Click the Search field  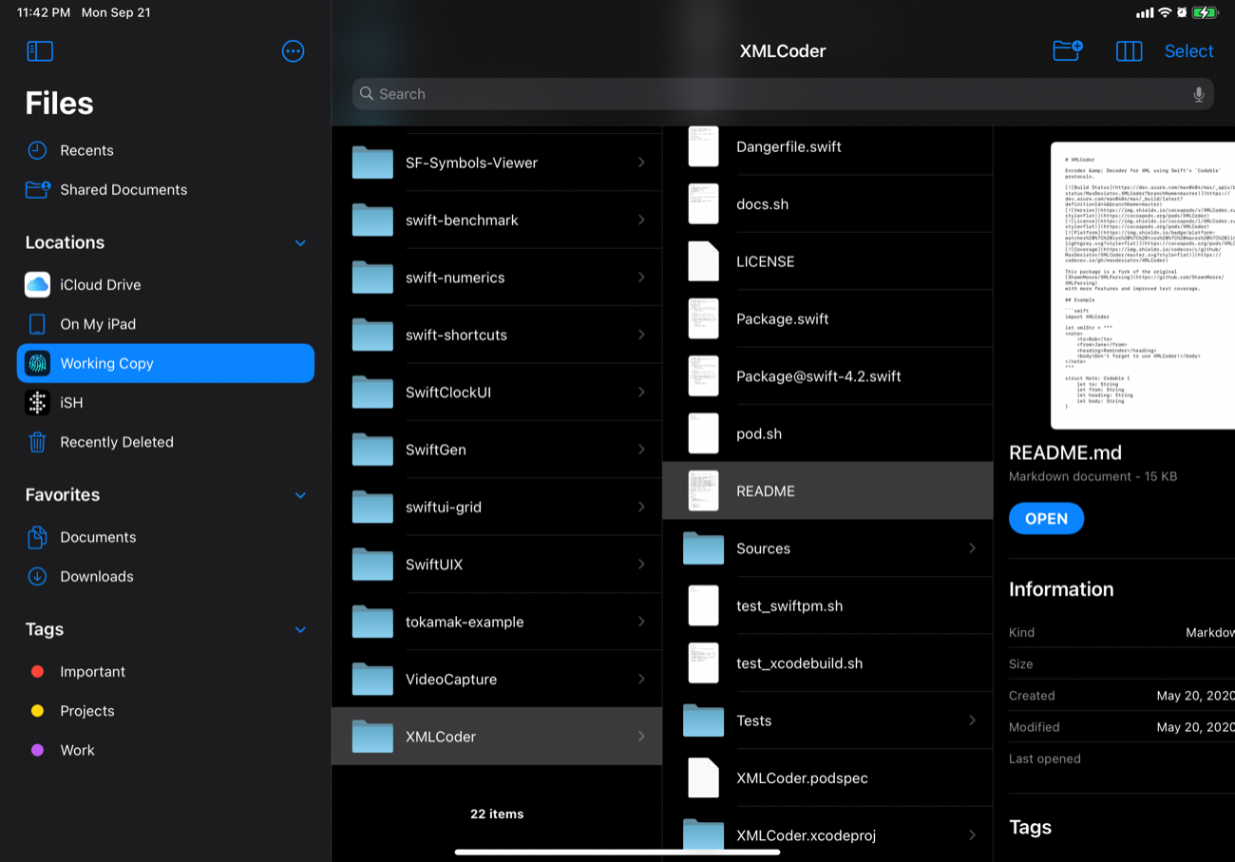pos(783,94)
